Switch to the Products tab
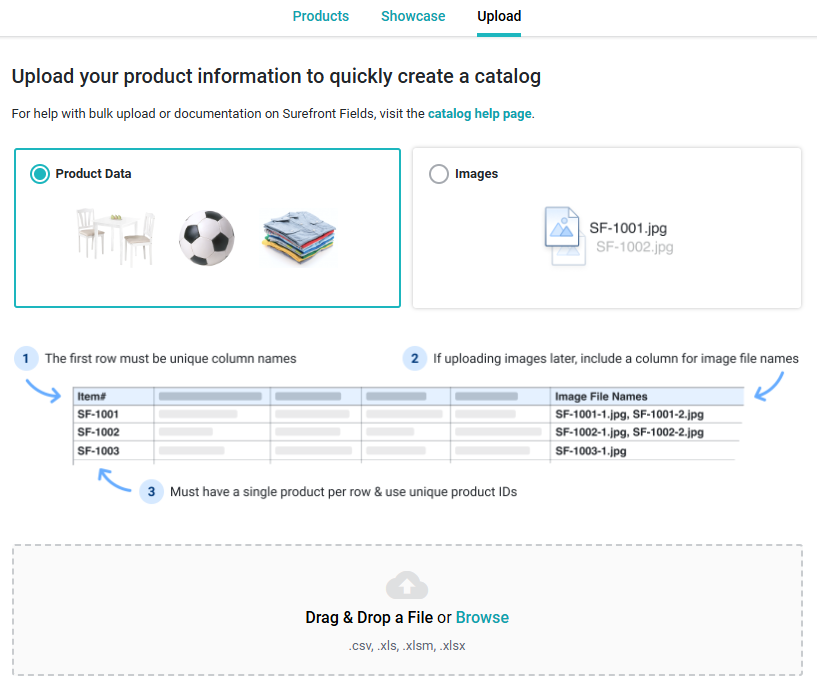 (320, 16)
